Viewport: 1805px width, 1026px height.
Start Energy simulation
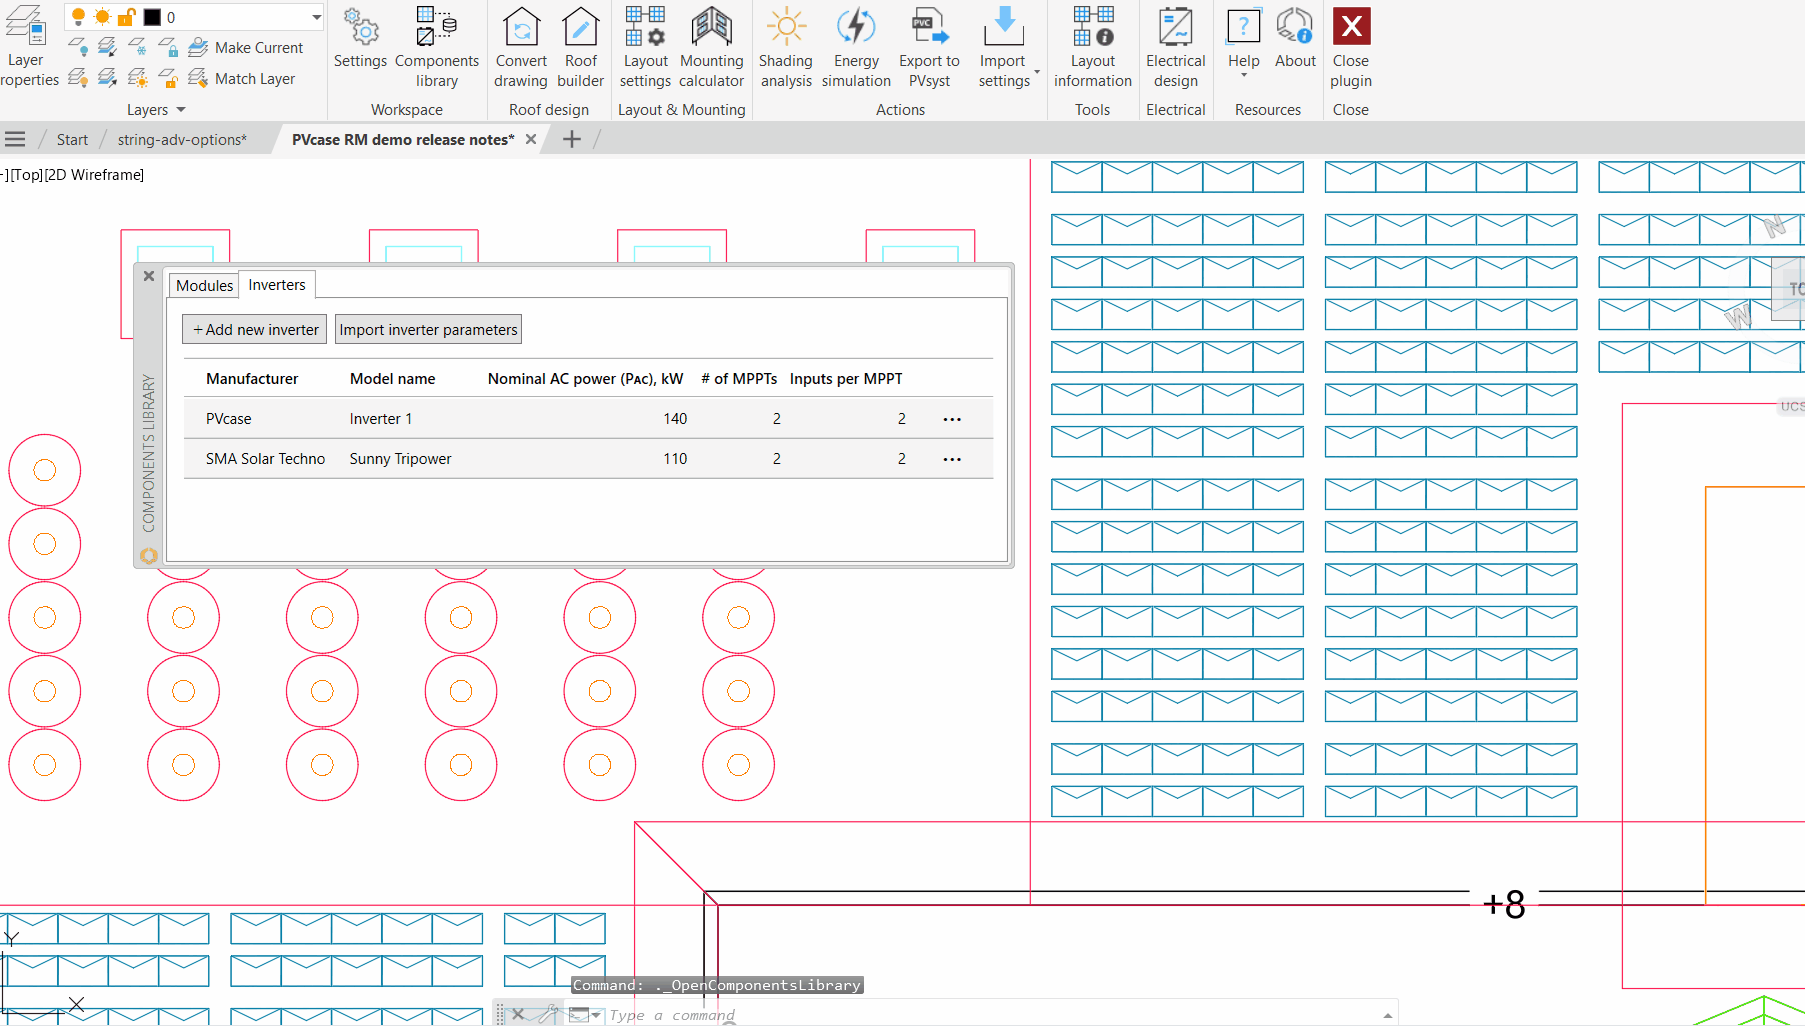coord(856,48)
